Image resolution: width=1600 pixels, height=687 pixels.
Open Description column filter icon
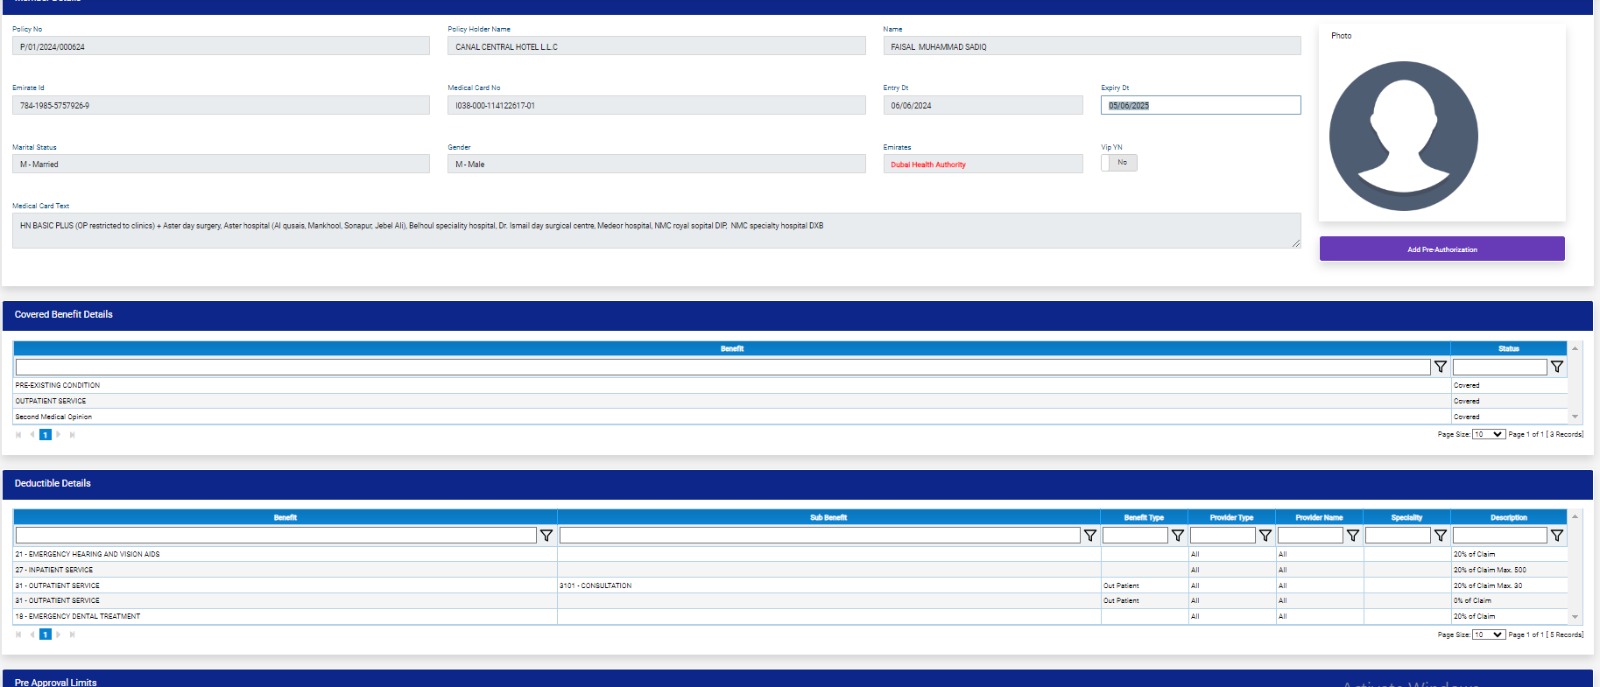coord(1556,536)
